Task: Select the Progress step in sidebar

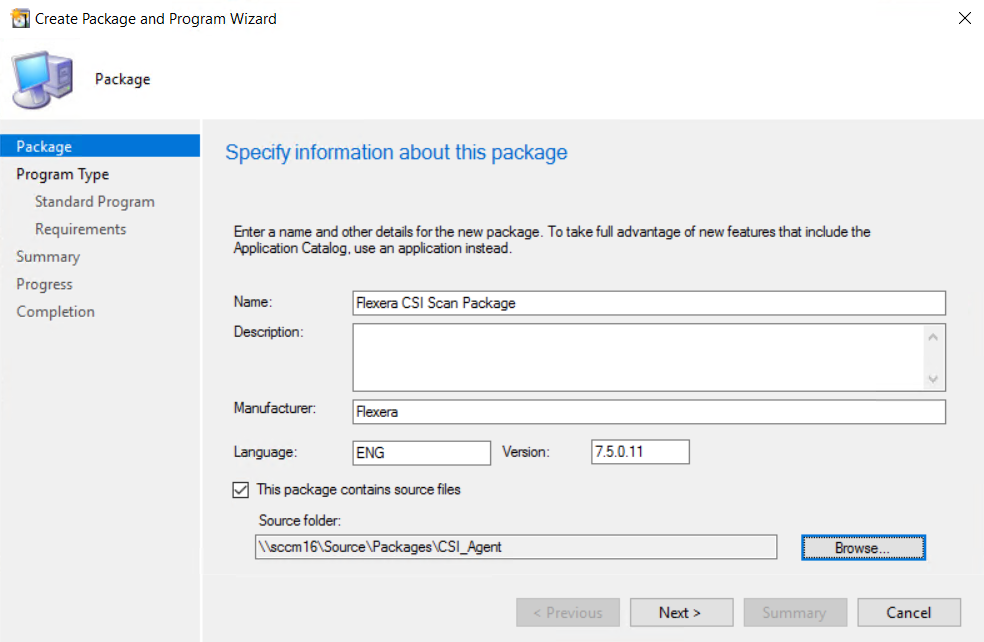Action: click(45, 284)
